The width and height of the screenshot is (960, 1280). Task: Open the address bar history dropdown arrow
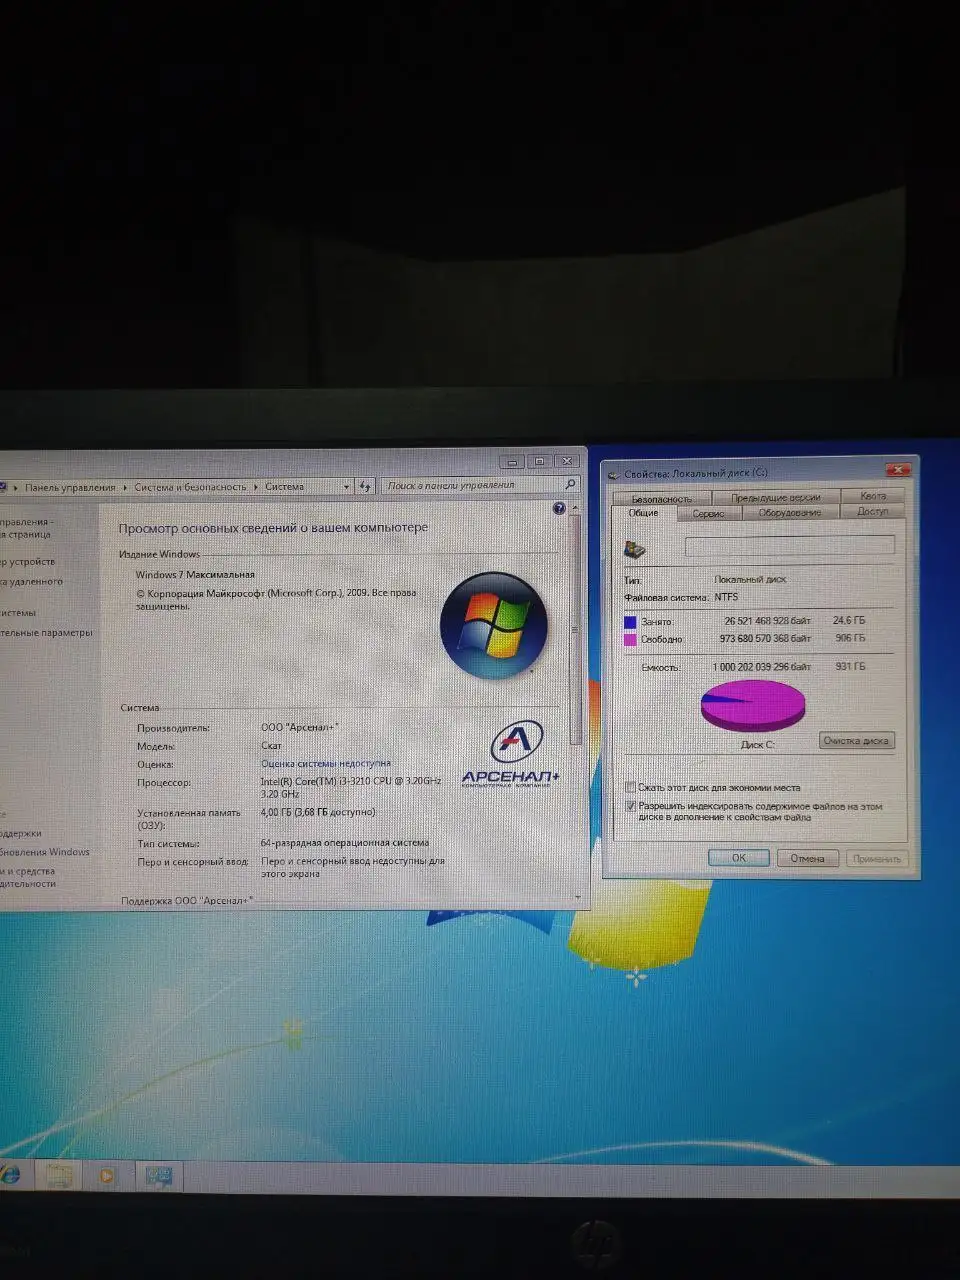(345, 486)
